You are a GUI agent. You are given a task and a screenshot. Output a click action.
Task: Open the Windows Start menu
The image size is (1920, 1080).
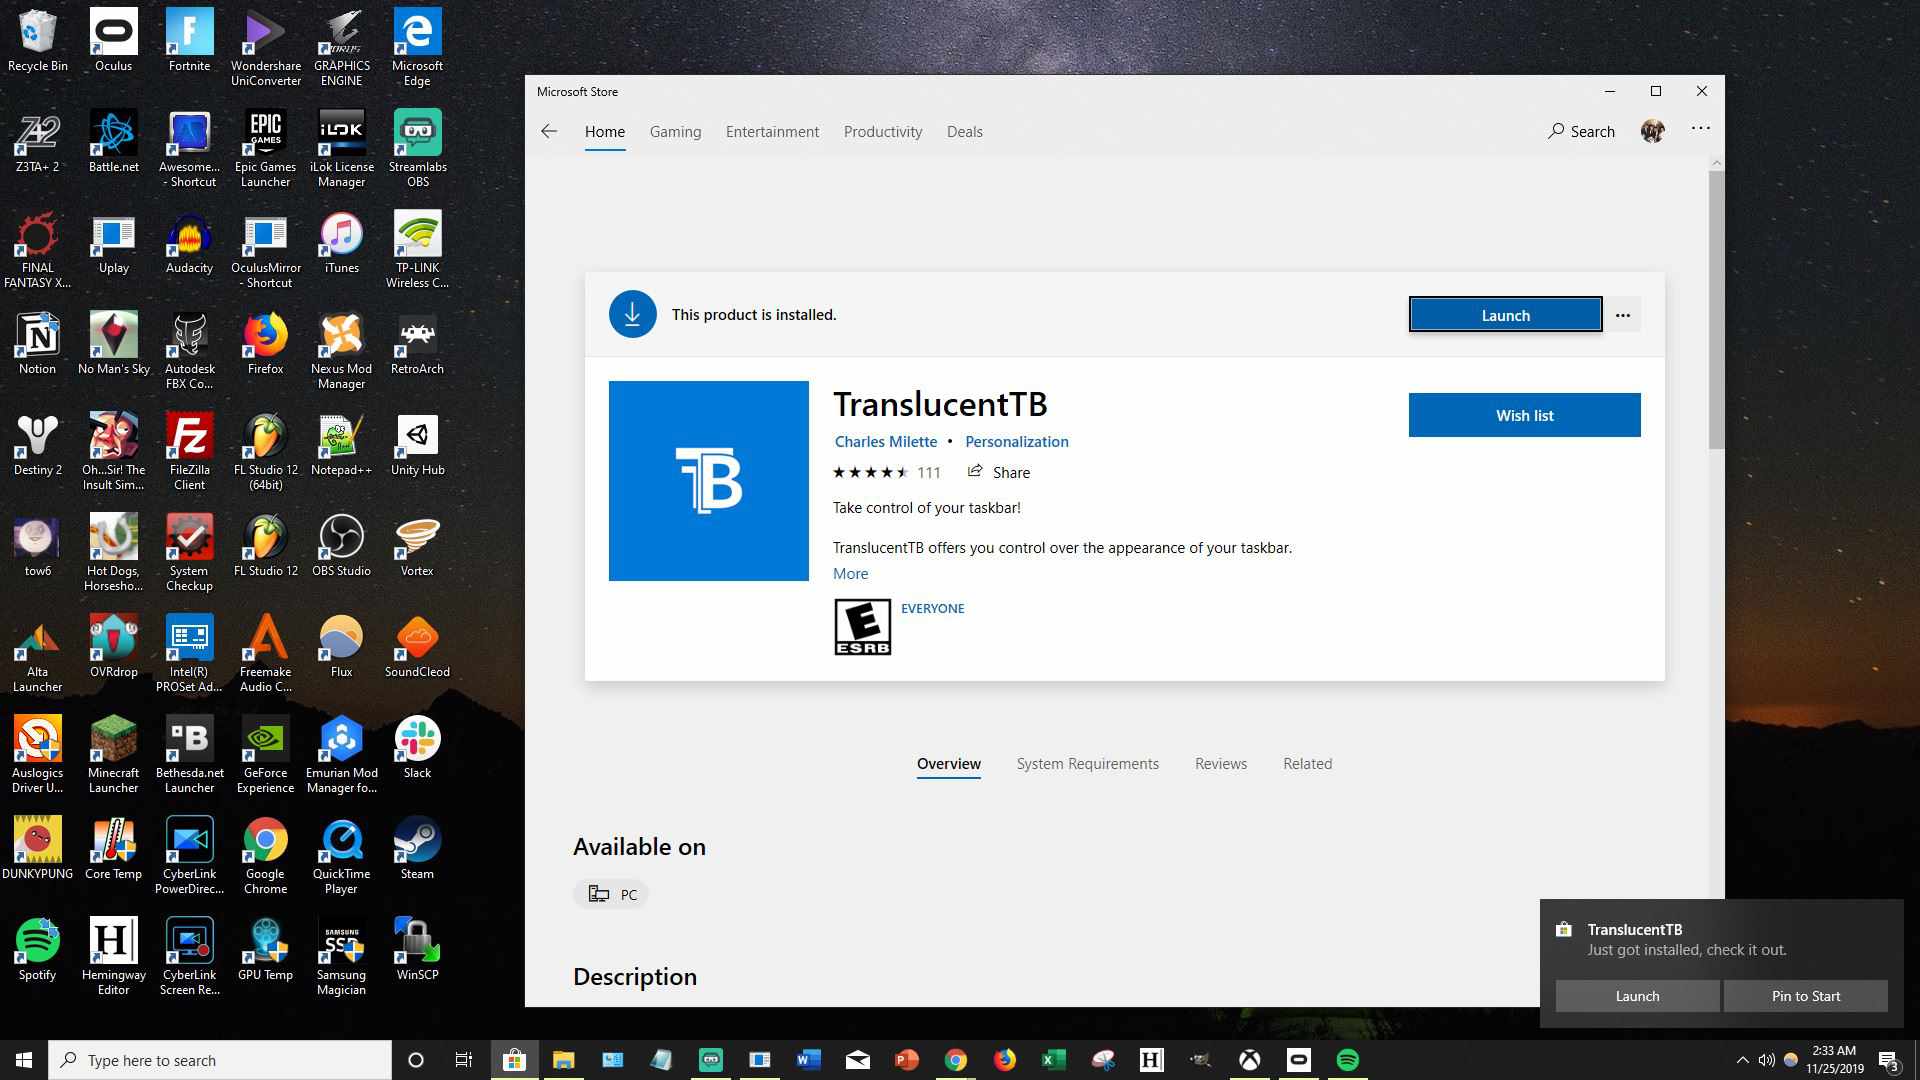pos(24,1060)
